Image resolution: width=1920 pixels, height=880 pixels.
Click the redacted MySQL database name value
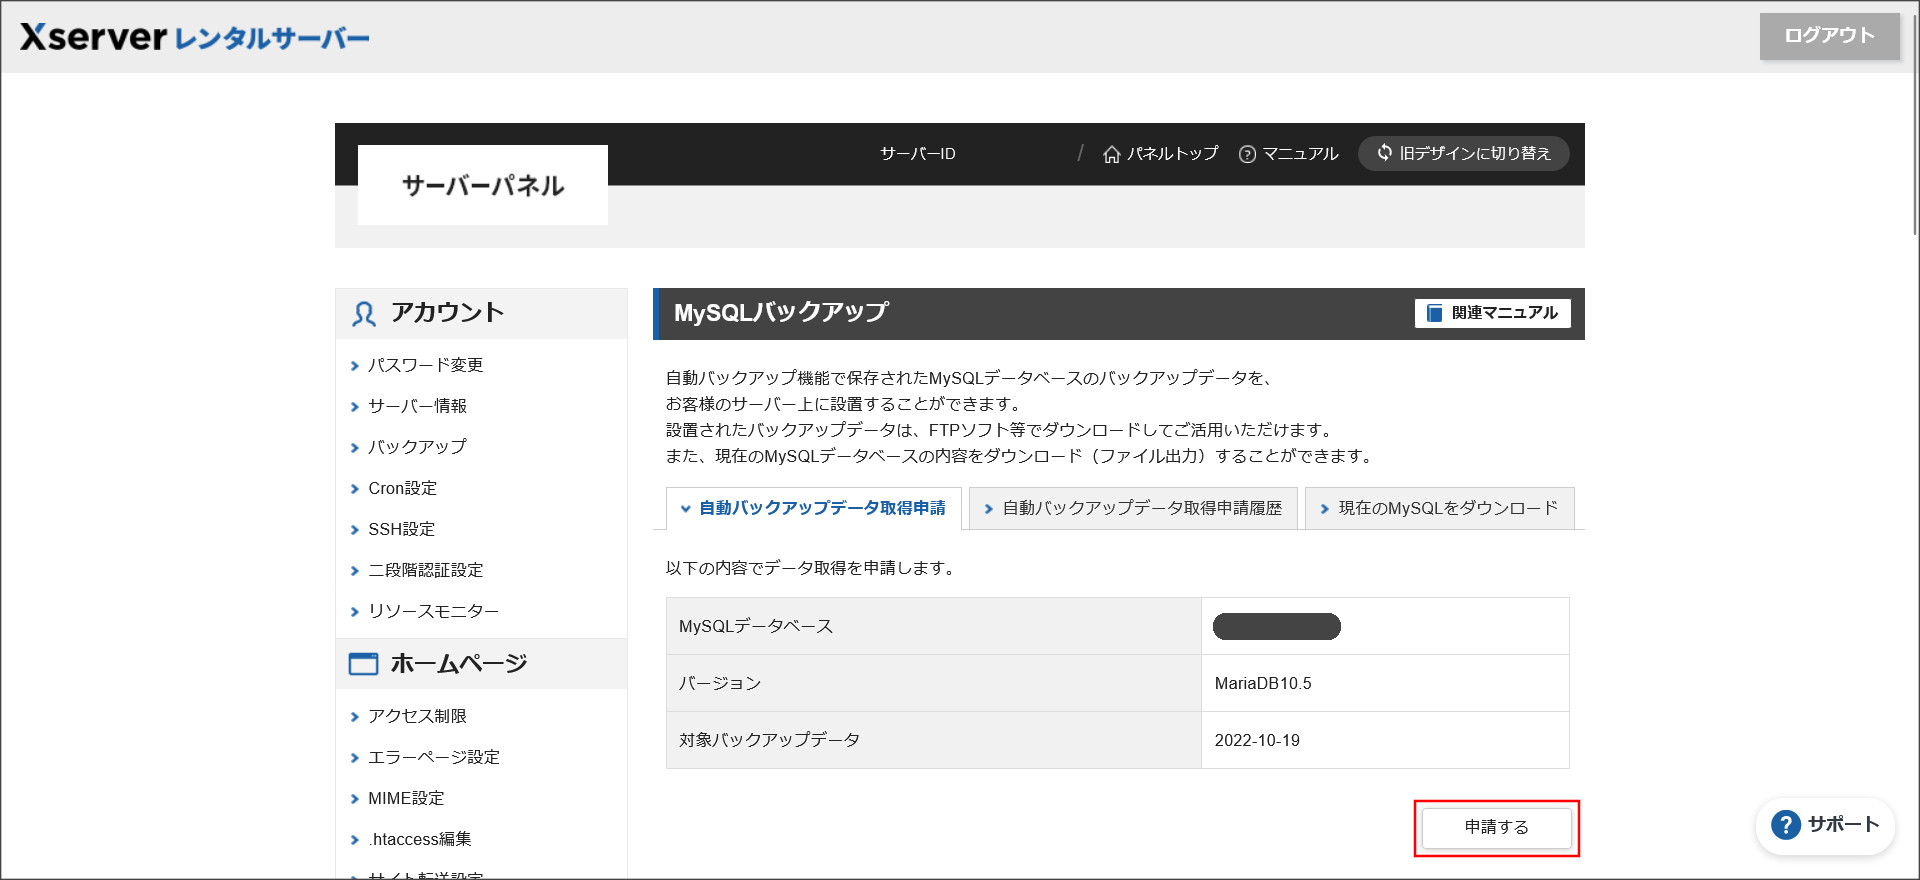[x=1277, y=626]
